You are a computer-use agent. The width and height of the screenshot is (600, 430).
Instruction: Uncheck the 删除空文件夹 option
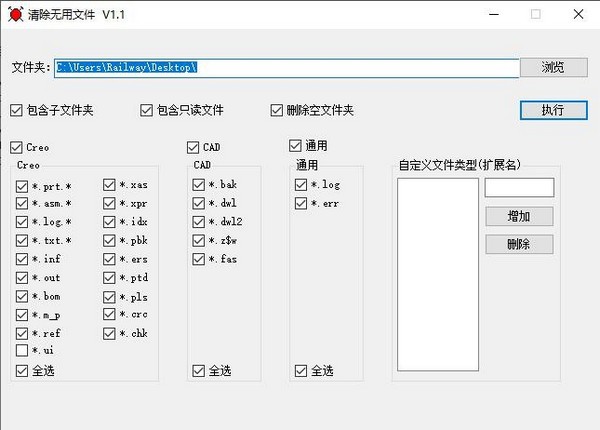[277, 110]
